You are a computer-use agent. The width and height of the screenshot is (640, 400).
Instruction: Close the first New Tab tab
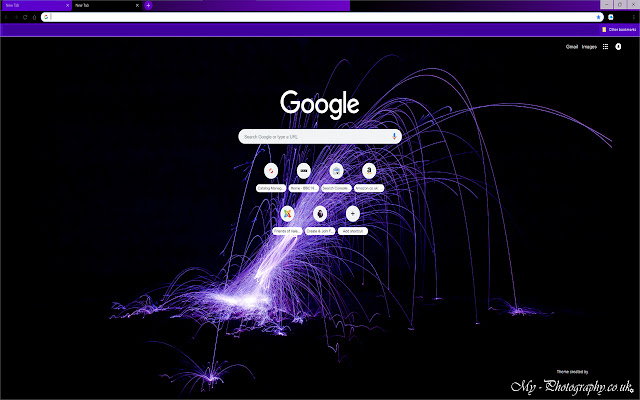point(67,5)
